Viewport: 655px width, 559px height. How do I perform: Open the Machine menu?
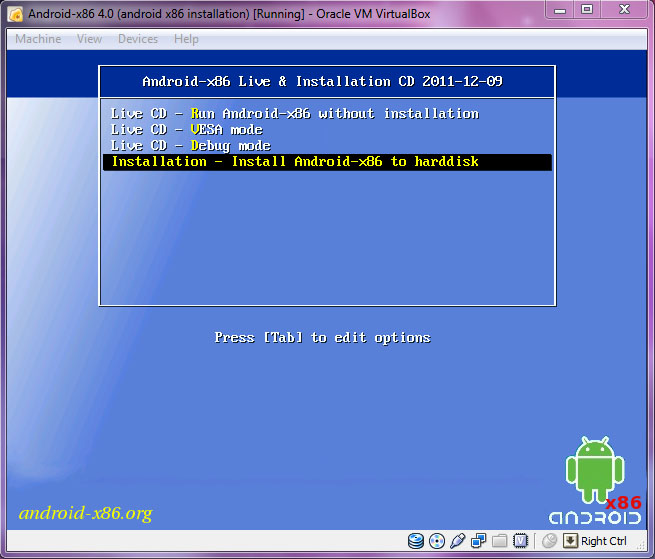click(38, 39)
